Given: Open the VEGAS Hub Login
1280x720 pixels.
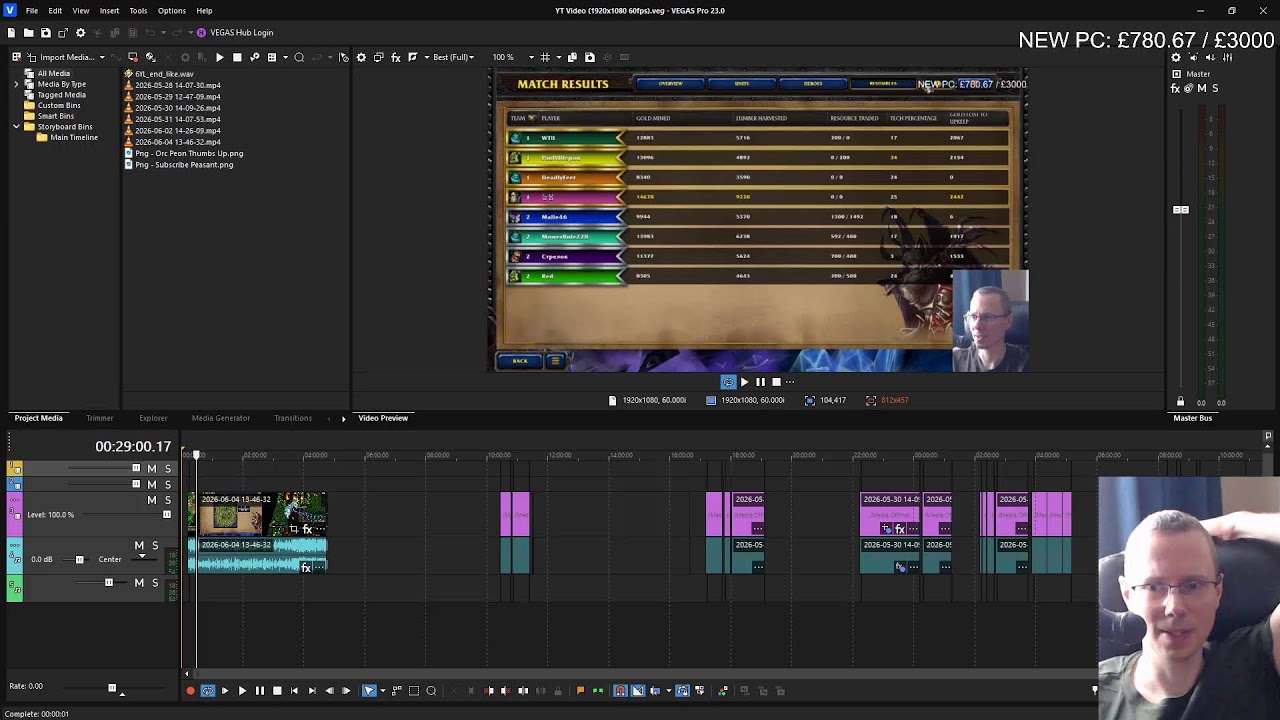Looking at the screenshot, I should (x=235, y=33).
